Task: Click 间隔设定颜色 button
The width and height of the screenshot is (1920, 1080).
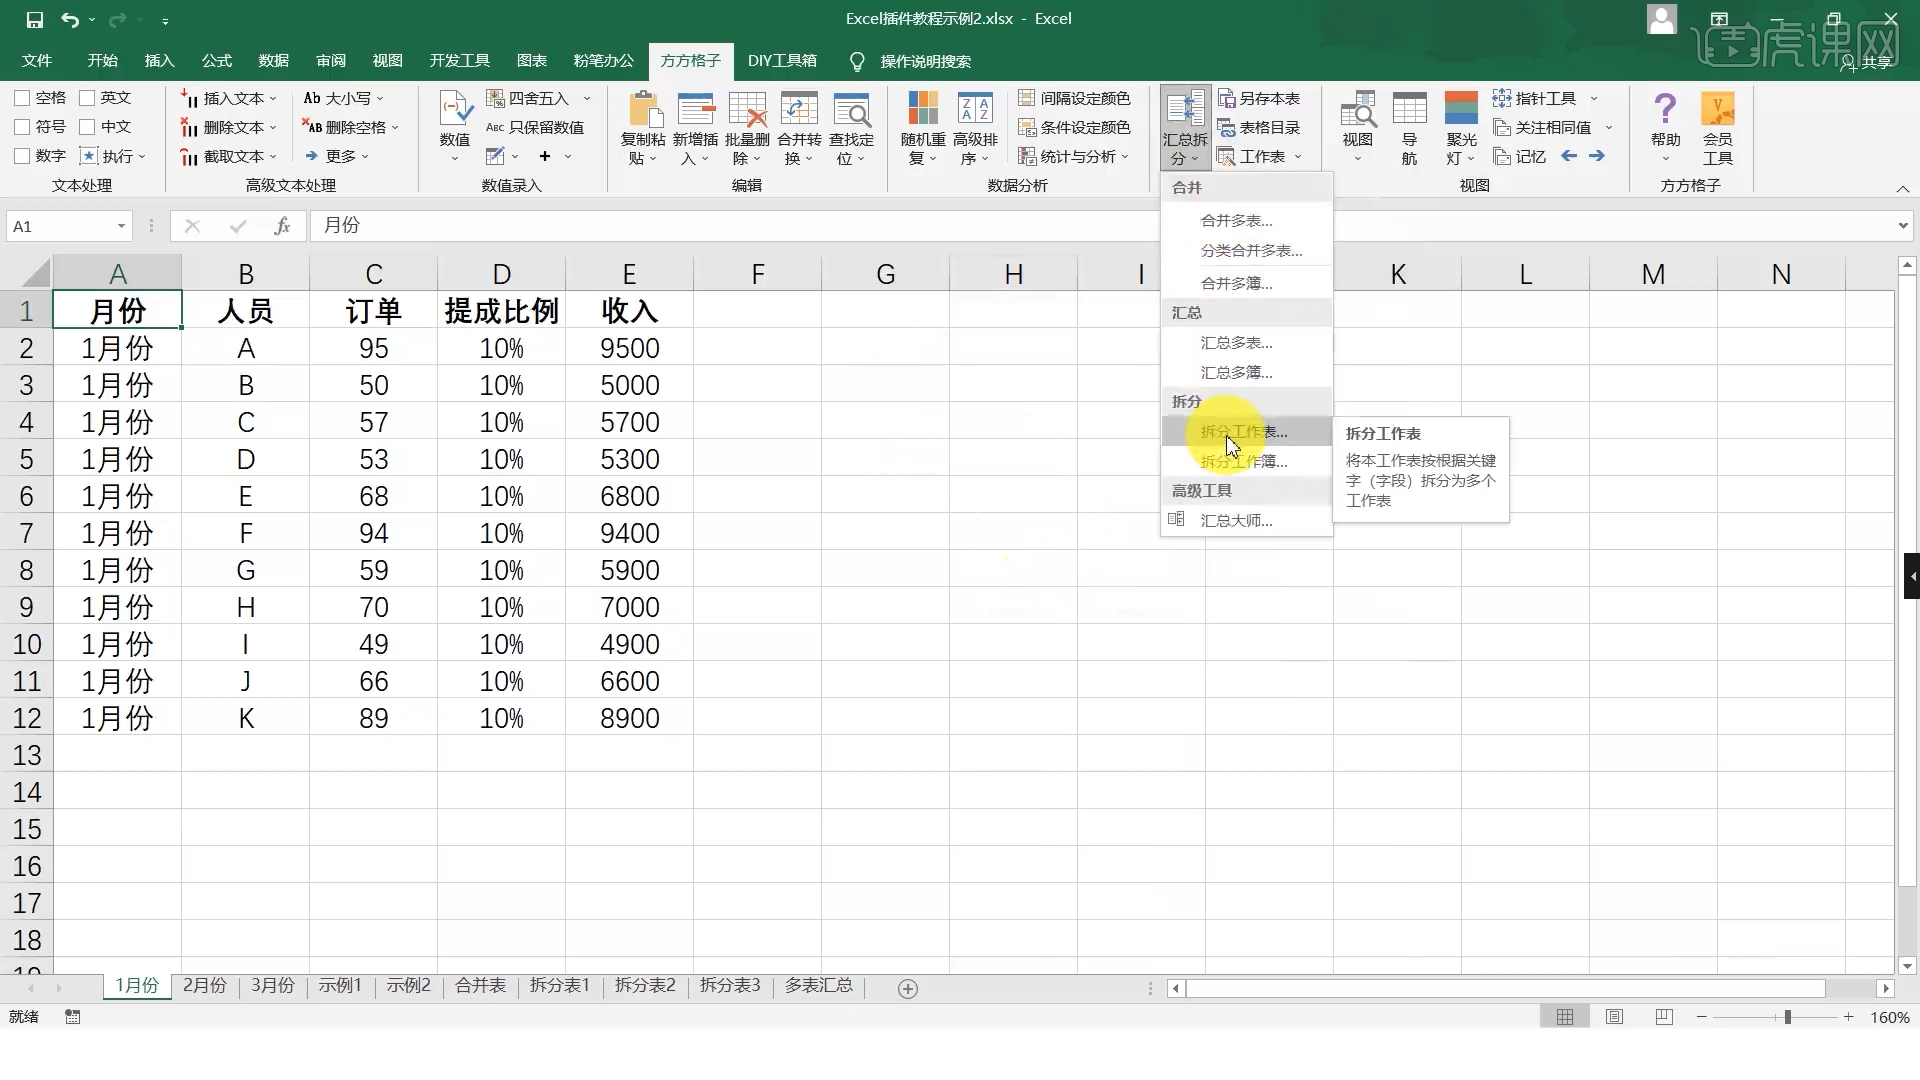Action: (x=1074, y=98)
